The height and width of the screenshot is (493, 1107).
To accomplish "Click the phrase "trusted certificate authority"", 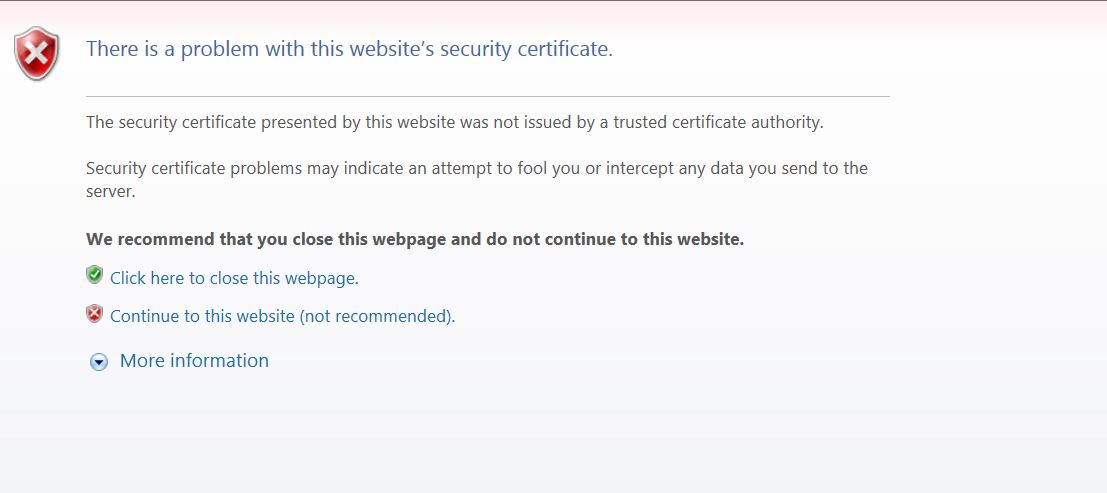I will pos(718,122).
